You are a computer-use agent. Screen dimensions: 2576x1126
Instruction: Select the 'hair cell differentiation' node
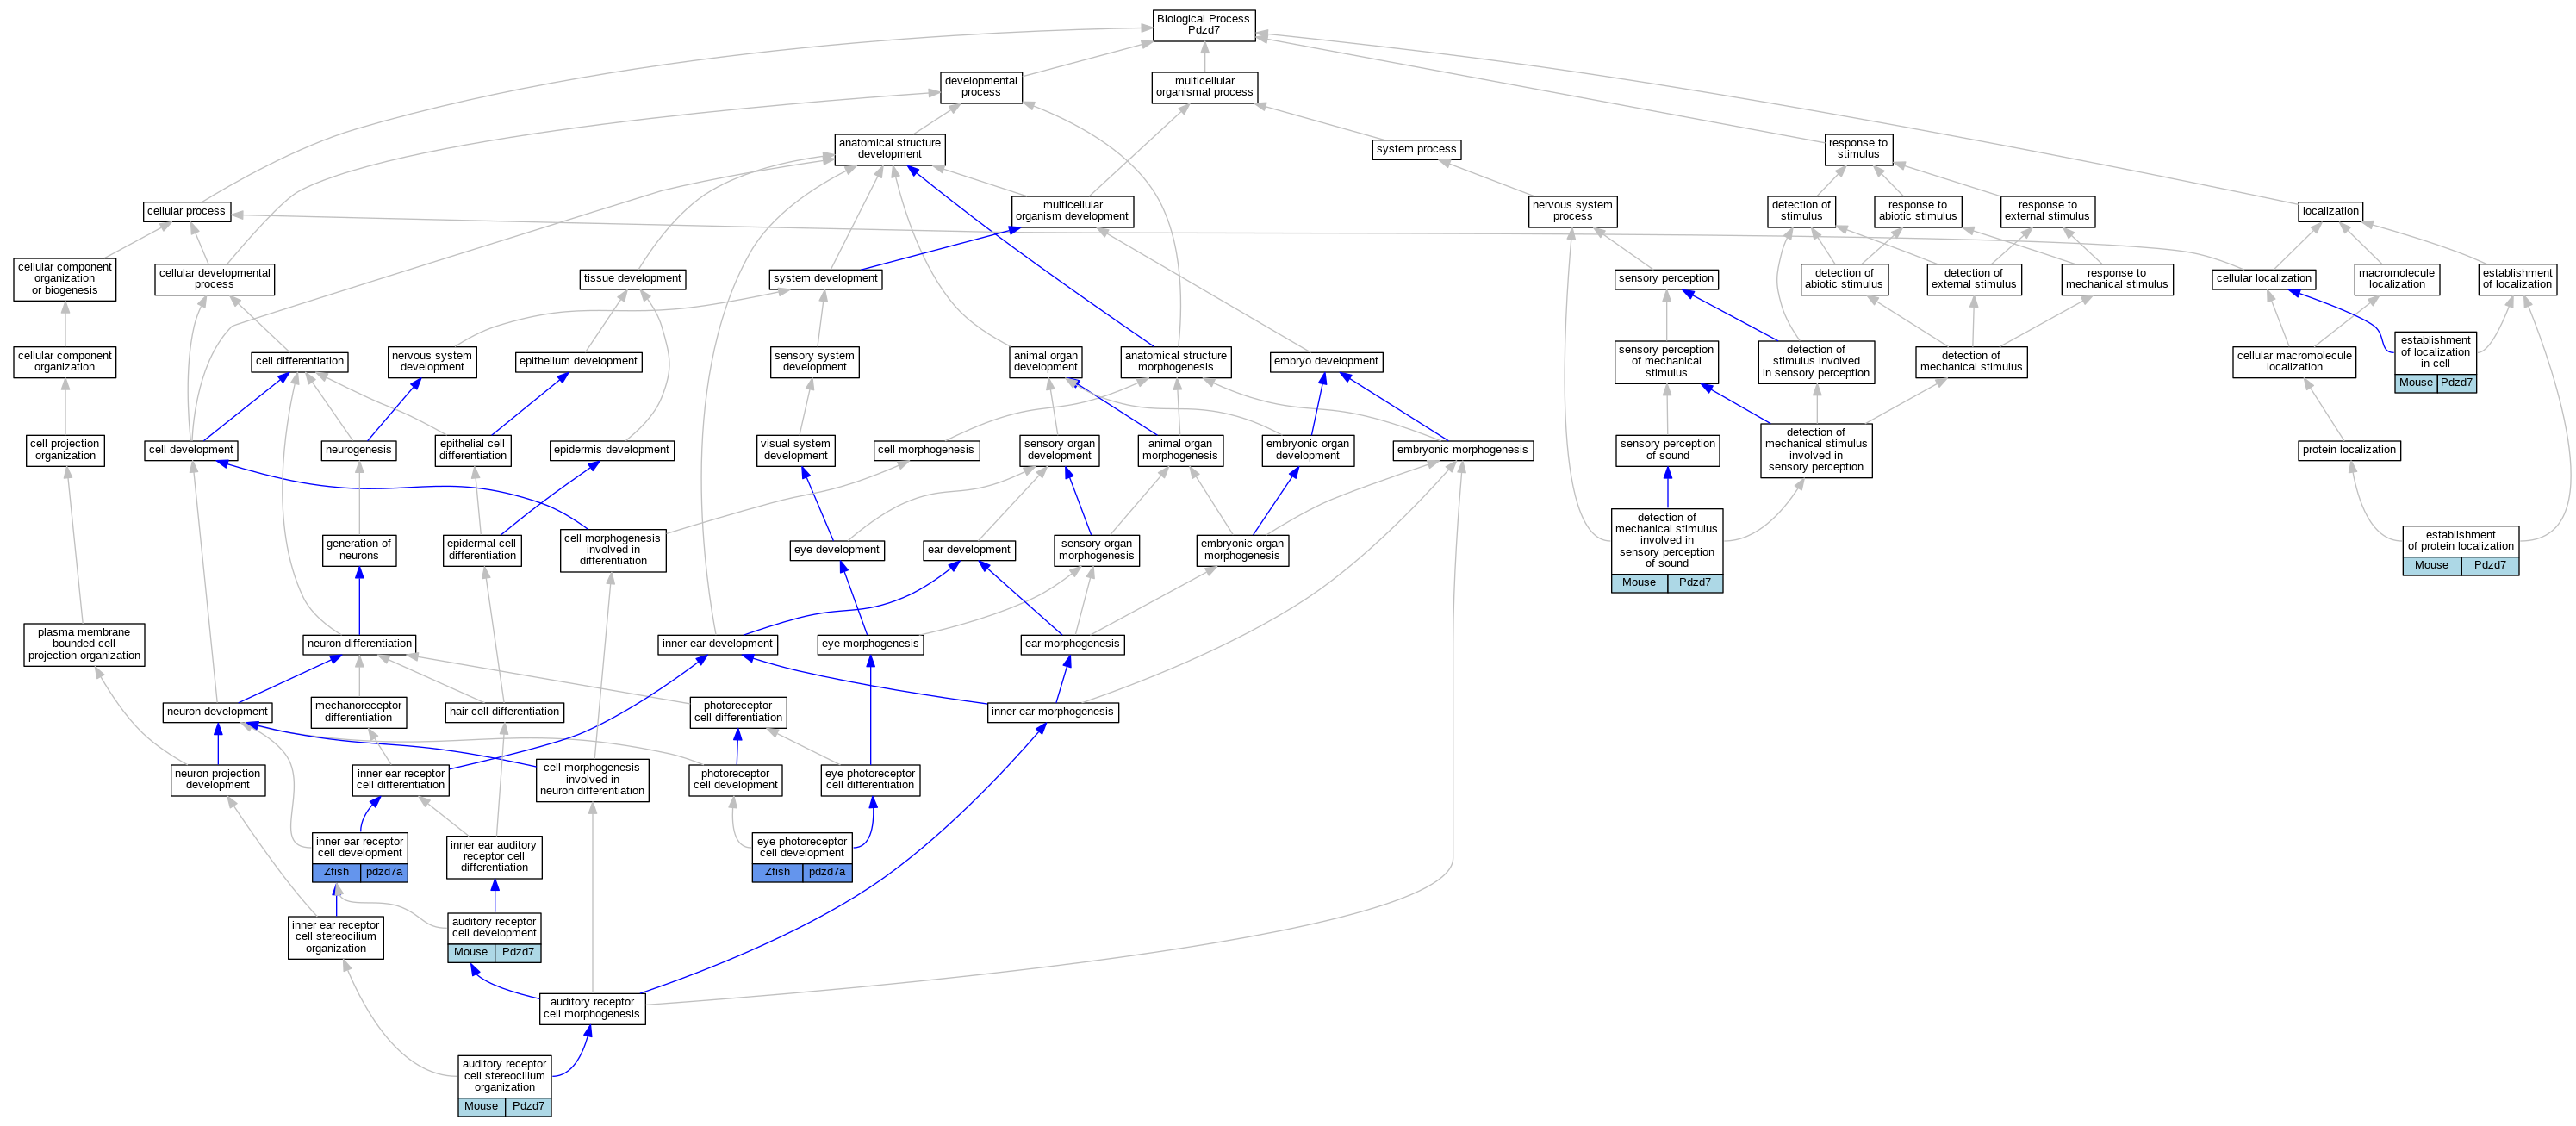504,712
